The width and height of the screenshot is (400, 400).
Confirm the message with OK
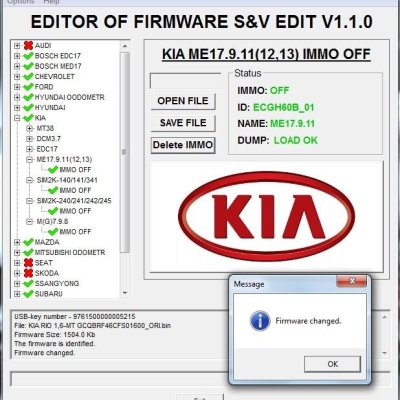tap(332, 364)
